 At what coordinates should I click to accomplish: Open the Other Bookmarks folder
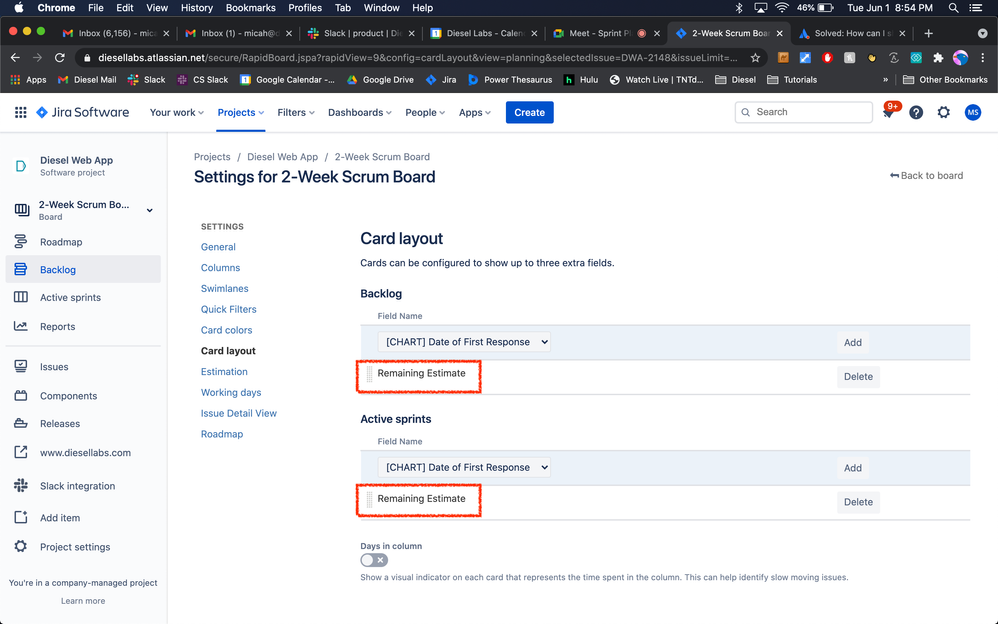click(945, 80)
